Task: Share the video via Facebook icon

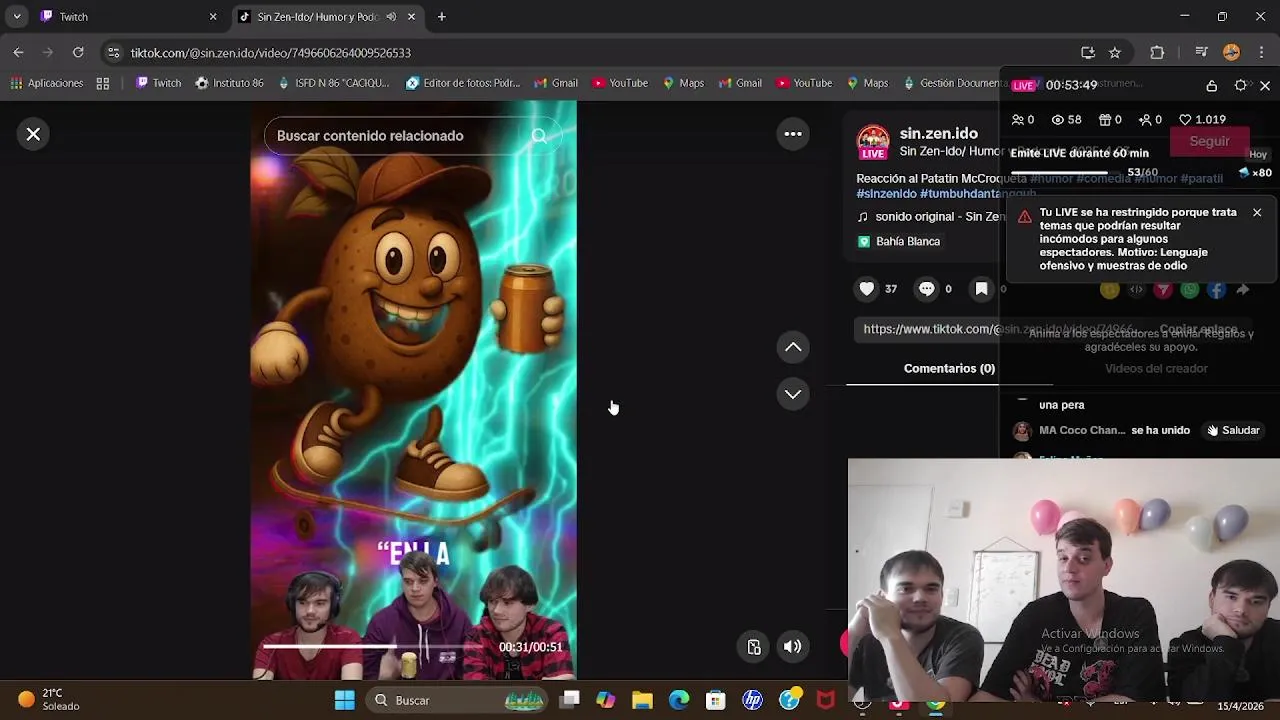Action: [x=1216, y=290]
